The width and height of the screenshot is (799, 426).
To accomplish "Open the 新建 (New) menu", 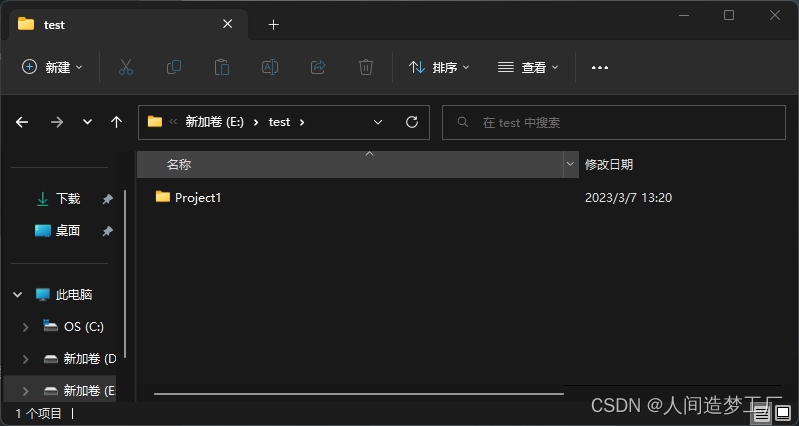I will click(x=52, y=67).
